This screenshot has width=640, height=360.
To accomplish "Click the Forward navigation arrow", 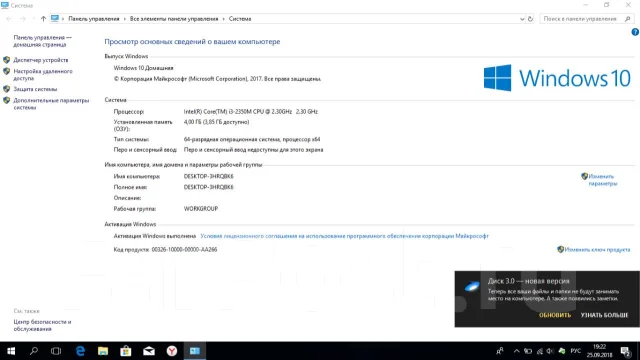I will pyautogui.click(x=23, y=19).
